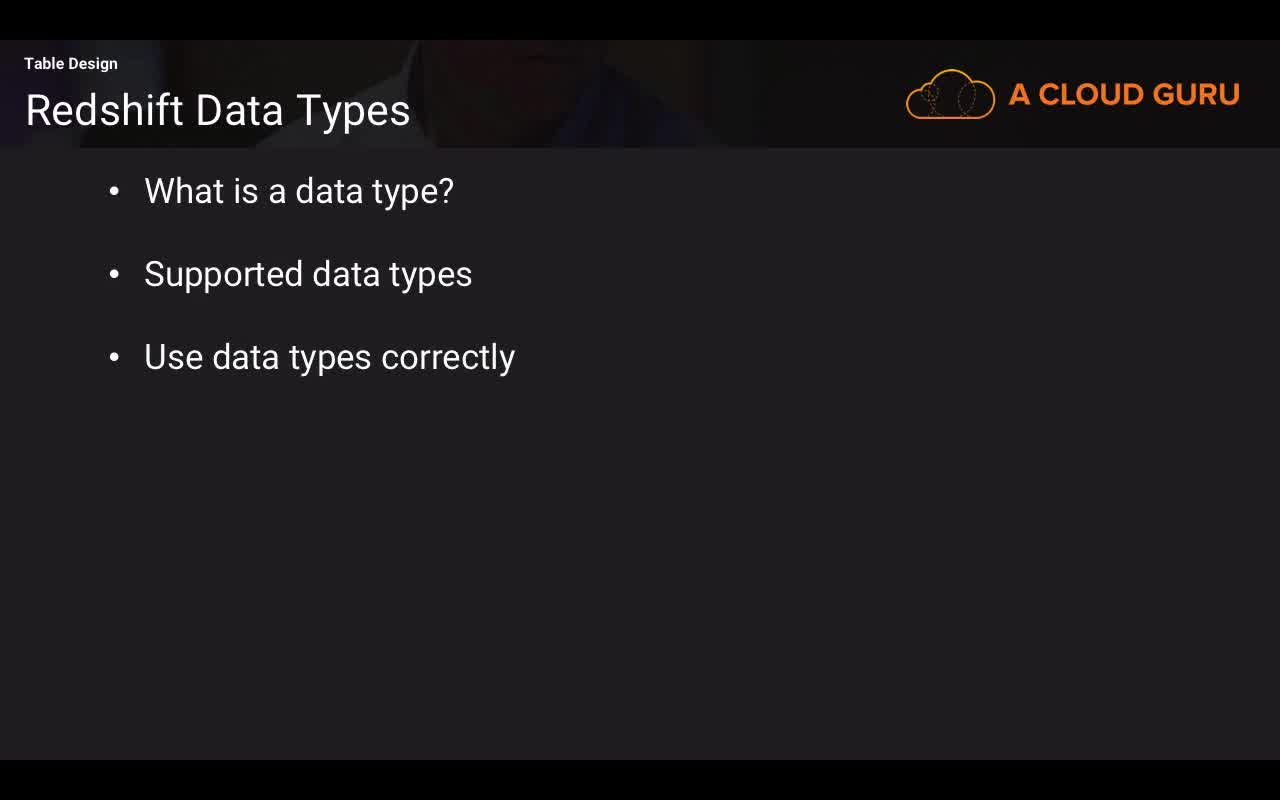Click bullet dot beside "What is a data type?"
This screenshot has width=1280, height=800.
114,191
